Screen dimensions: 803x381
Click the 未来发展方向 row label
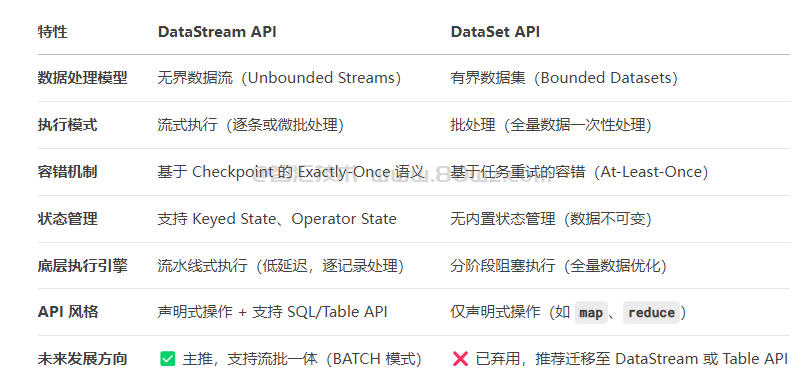tap(82, 359)
